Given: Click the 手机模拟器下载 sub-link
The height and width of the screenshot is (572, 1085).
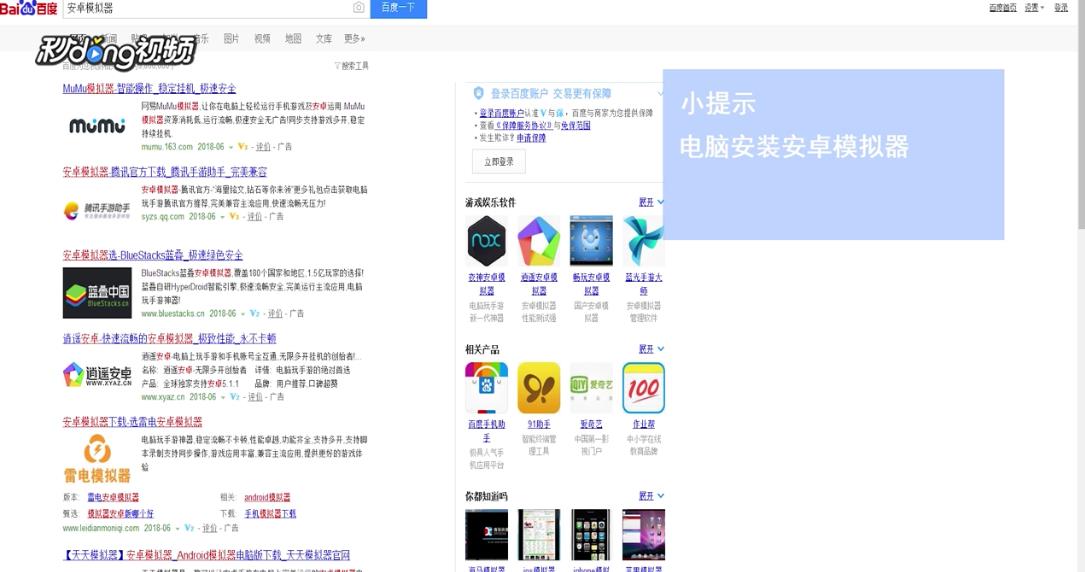Looking at the screenshot, I should coord(270,514).
